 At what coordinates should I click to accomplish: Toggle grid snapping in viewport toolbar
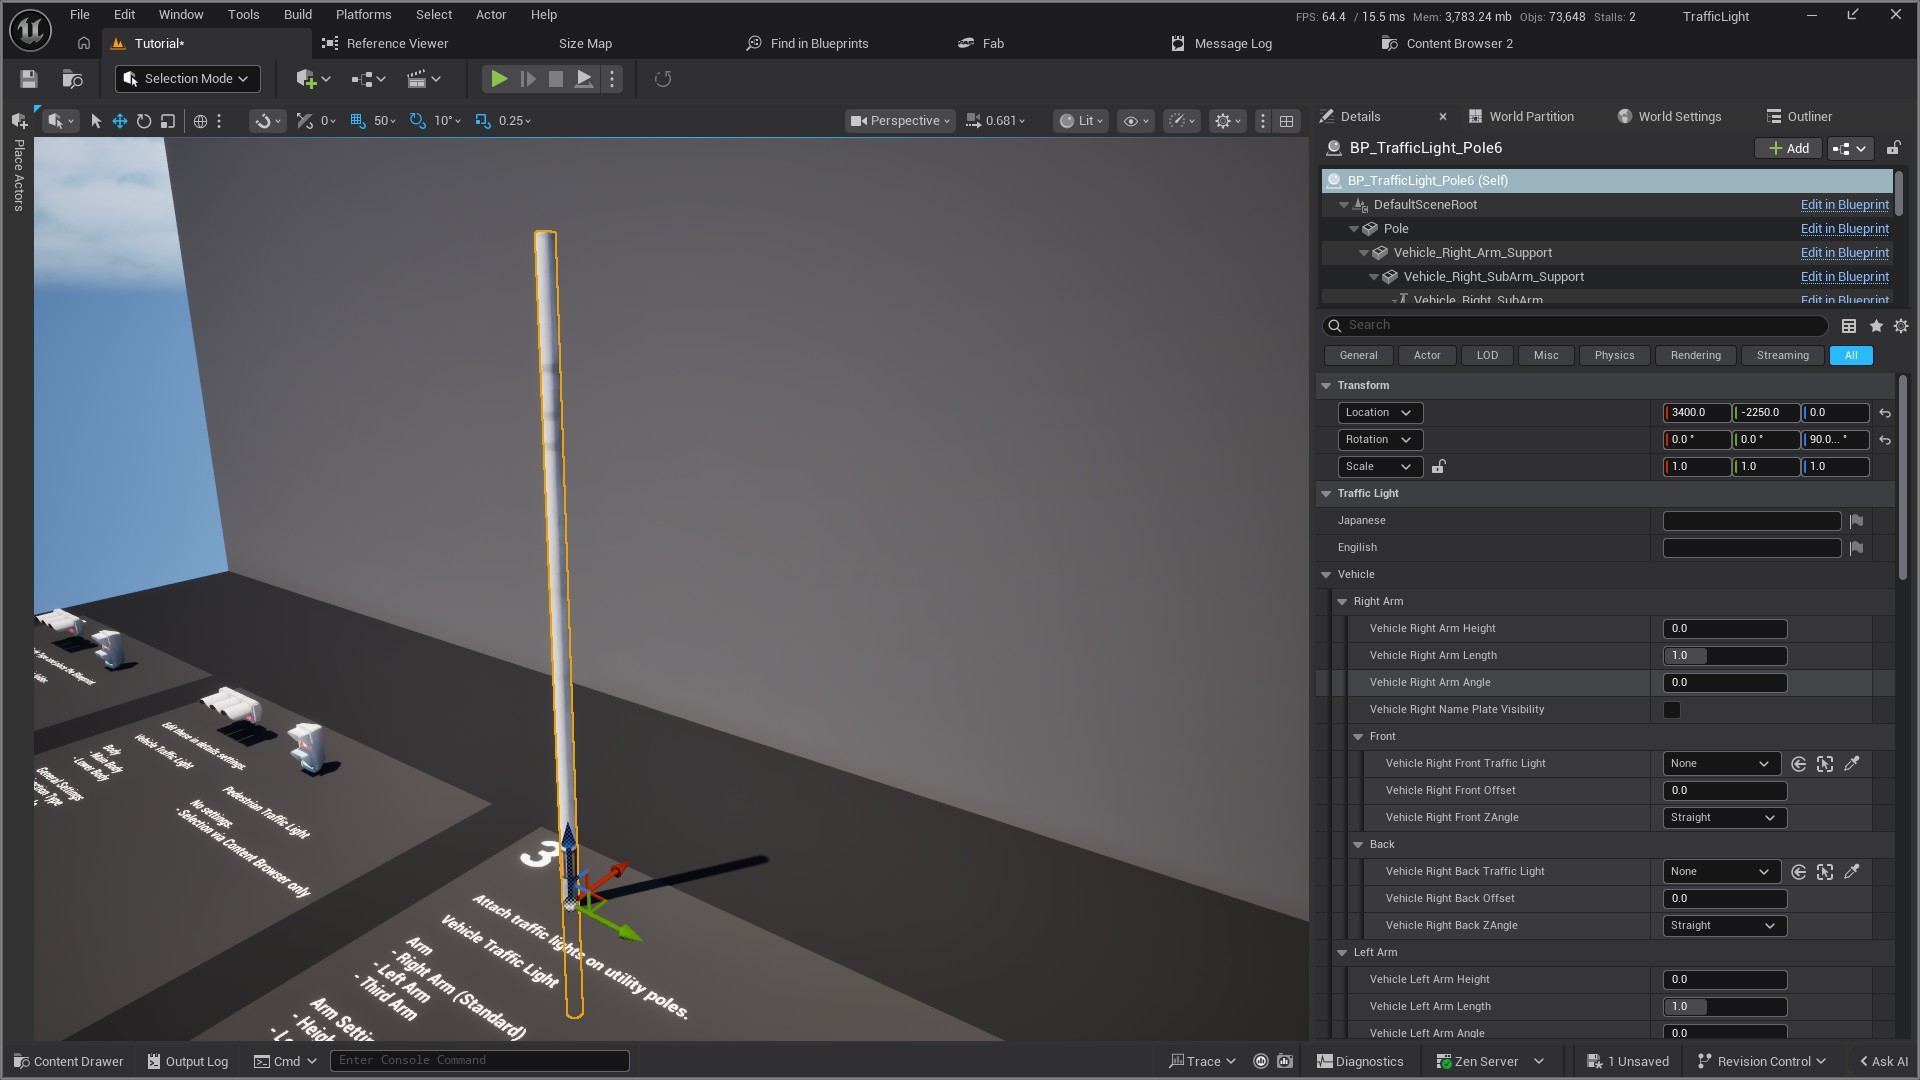click(x=357, y=121)
